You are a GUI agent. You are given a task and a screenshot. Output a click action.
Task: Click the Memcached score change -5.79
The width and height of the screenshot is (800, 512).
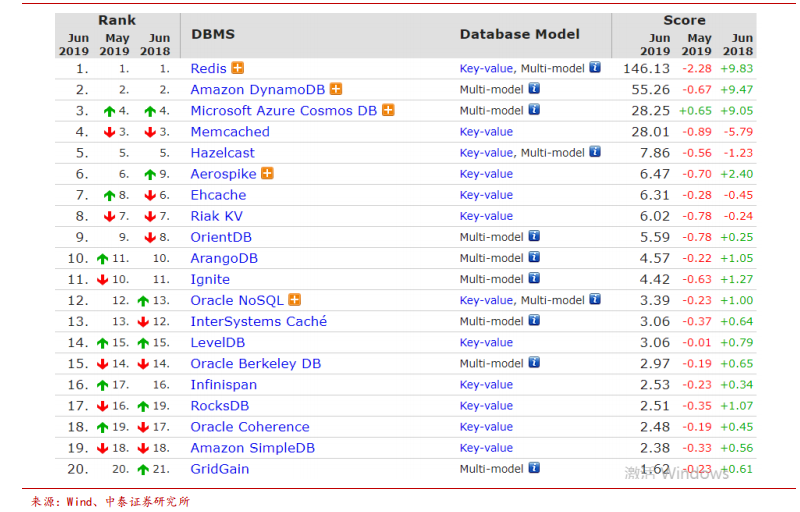pos(738,132)
